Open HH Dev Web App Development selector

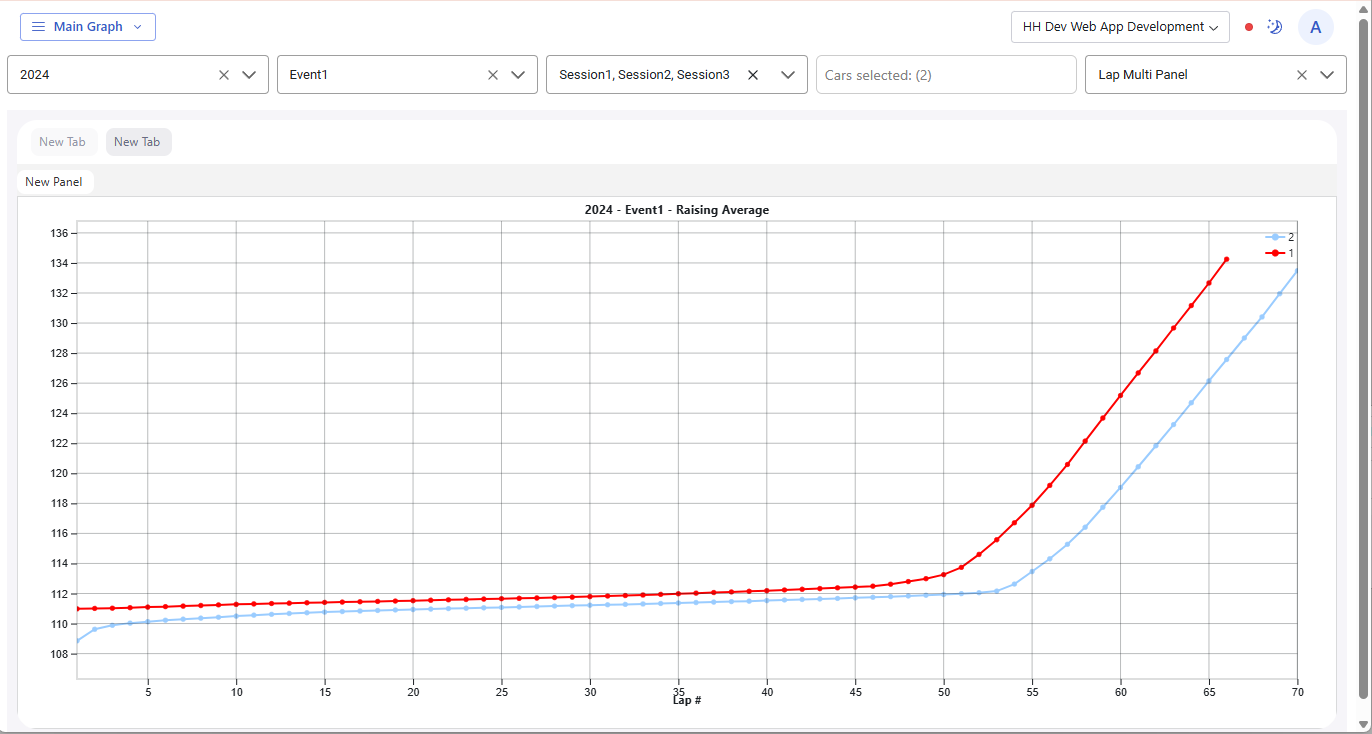tap(1120, 27)
